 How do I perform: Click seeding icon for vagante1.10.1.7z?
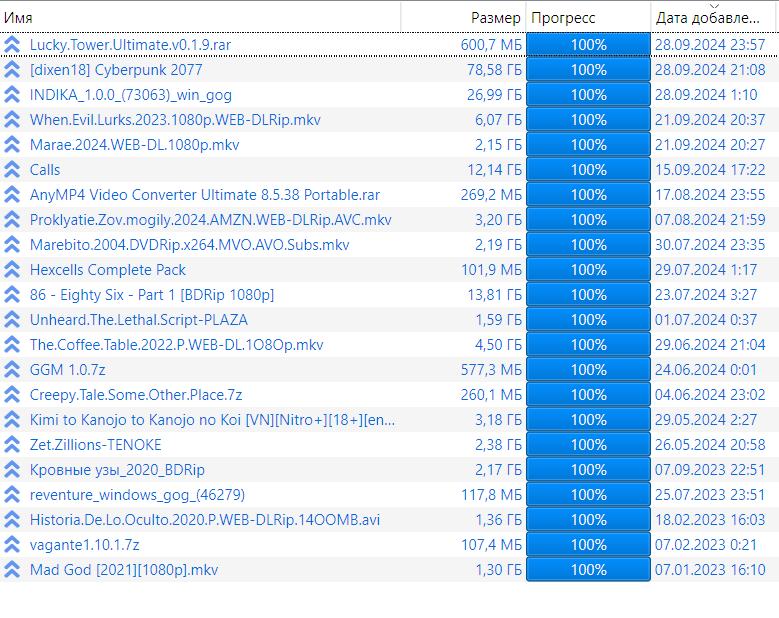[12, 545]
